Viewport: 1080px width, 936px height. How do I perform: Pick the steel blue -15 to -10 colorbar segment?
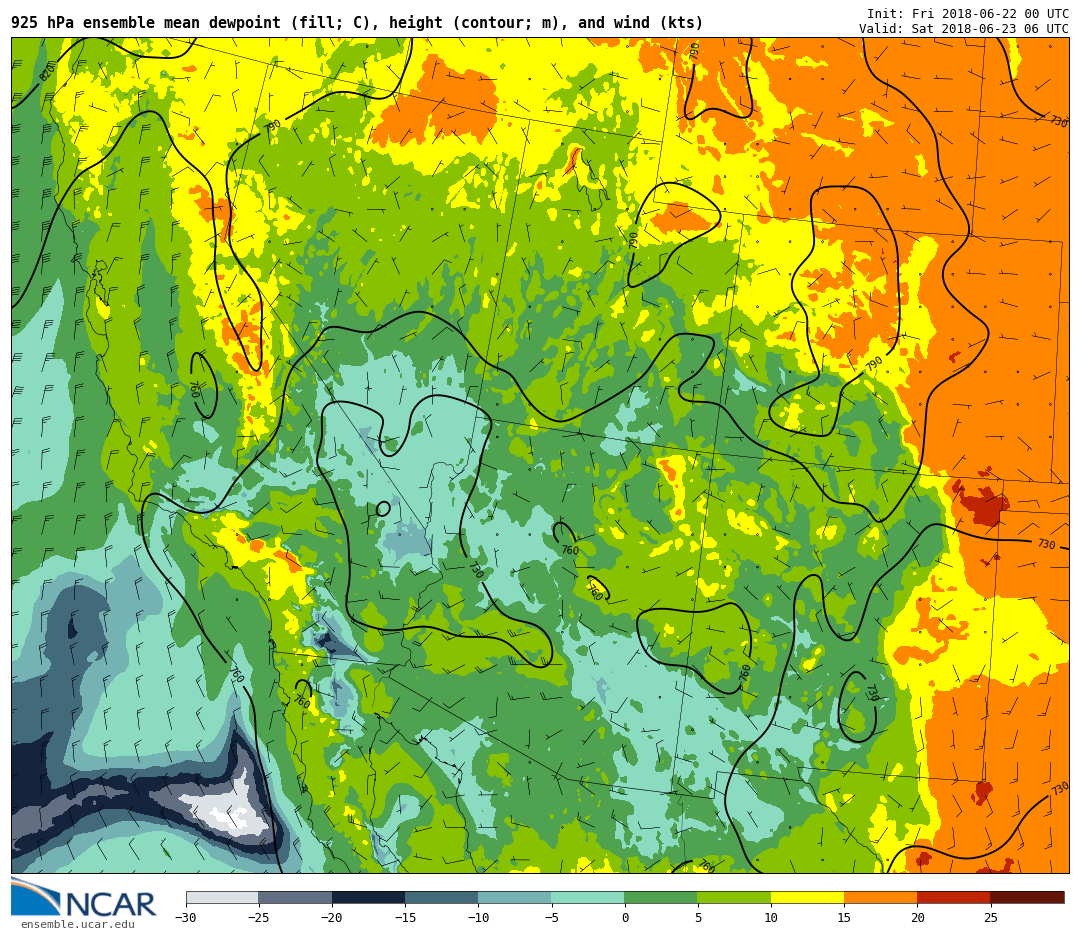(442, 897)
